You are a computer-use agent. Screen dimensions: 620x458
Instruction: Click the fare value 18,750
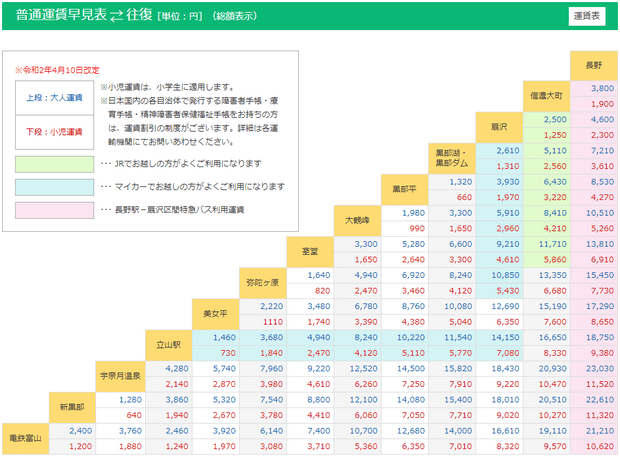click(x=600, y=338)
